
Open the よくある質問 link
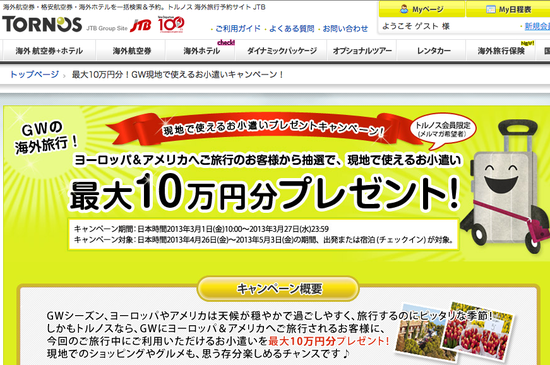(x=291, y=29)
